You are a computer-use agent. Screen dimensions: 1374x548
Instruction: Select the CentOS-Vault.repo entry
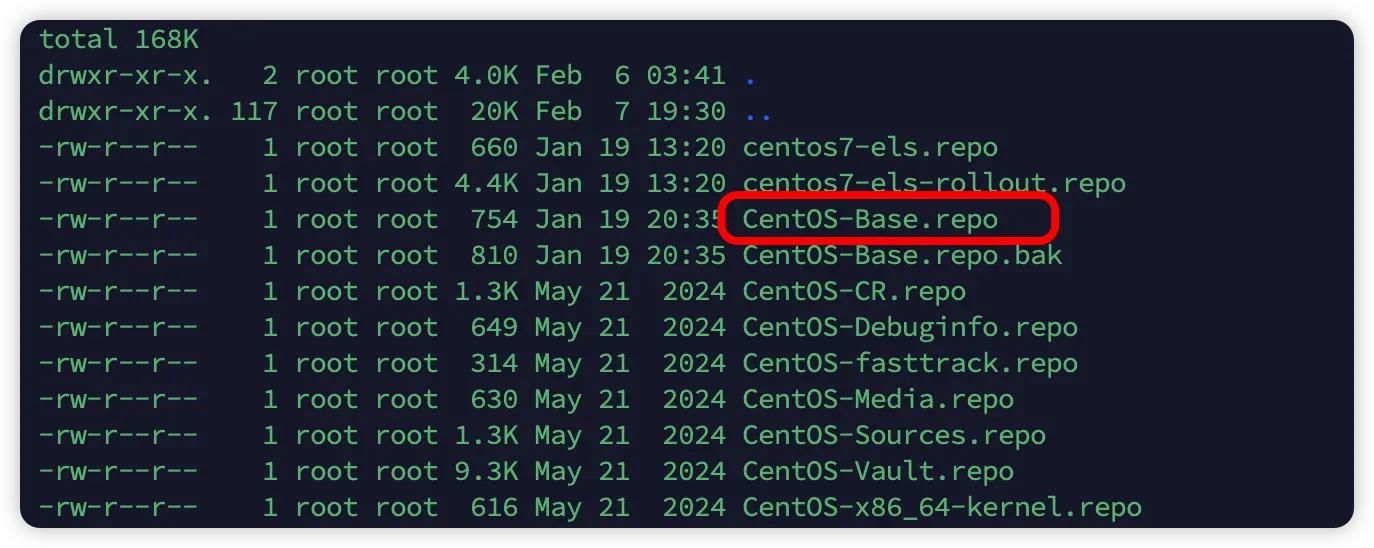(878, 471)
